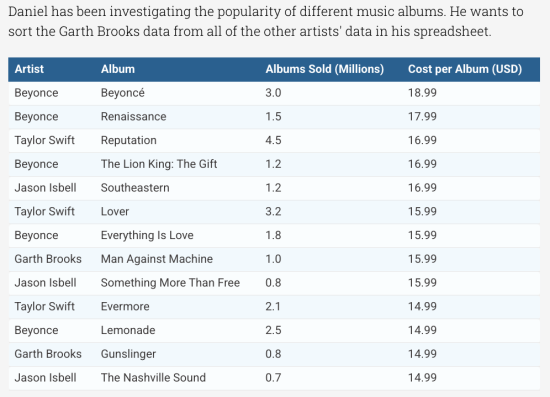This screenshot has height=397, width=550.
Task: Select the Man Against Machine album cell
Action: tap(157, 259)
